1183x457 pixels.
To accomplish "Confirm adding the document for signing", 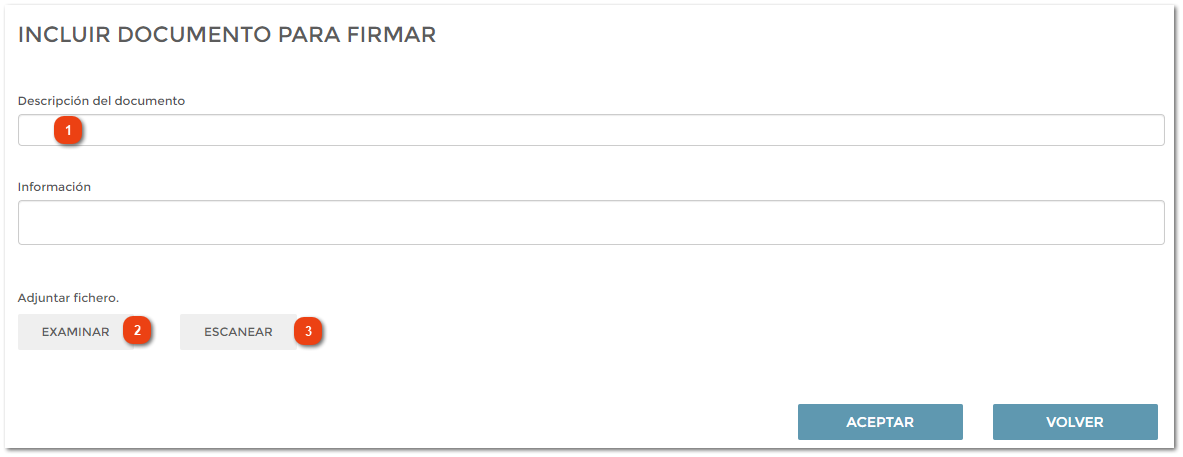I will [x=880, y=422].
